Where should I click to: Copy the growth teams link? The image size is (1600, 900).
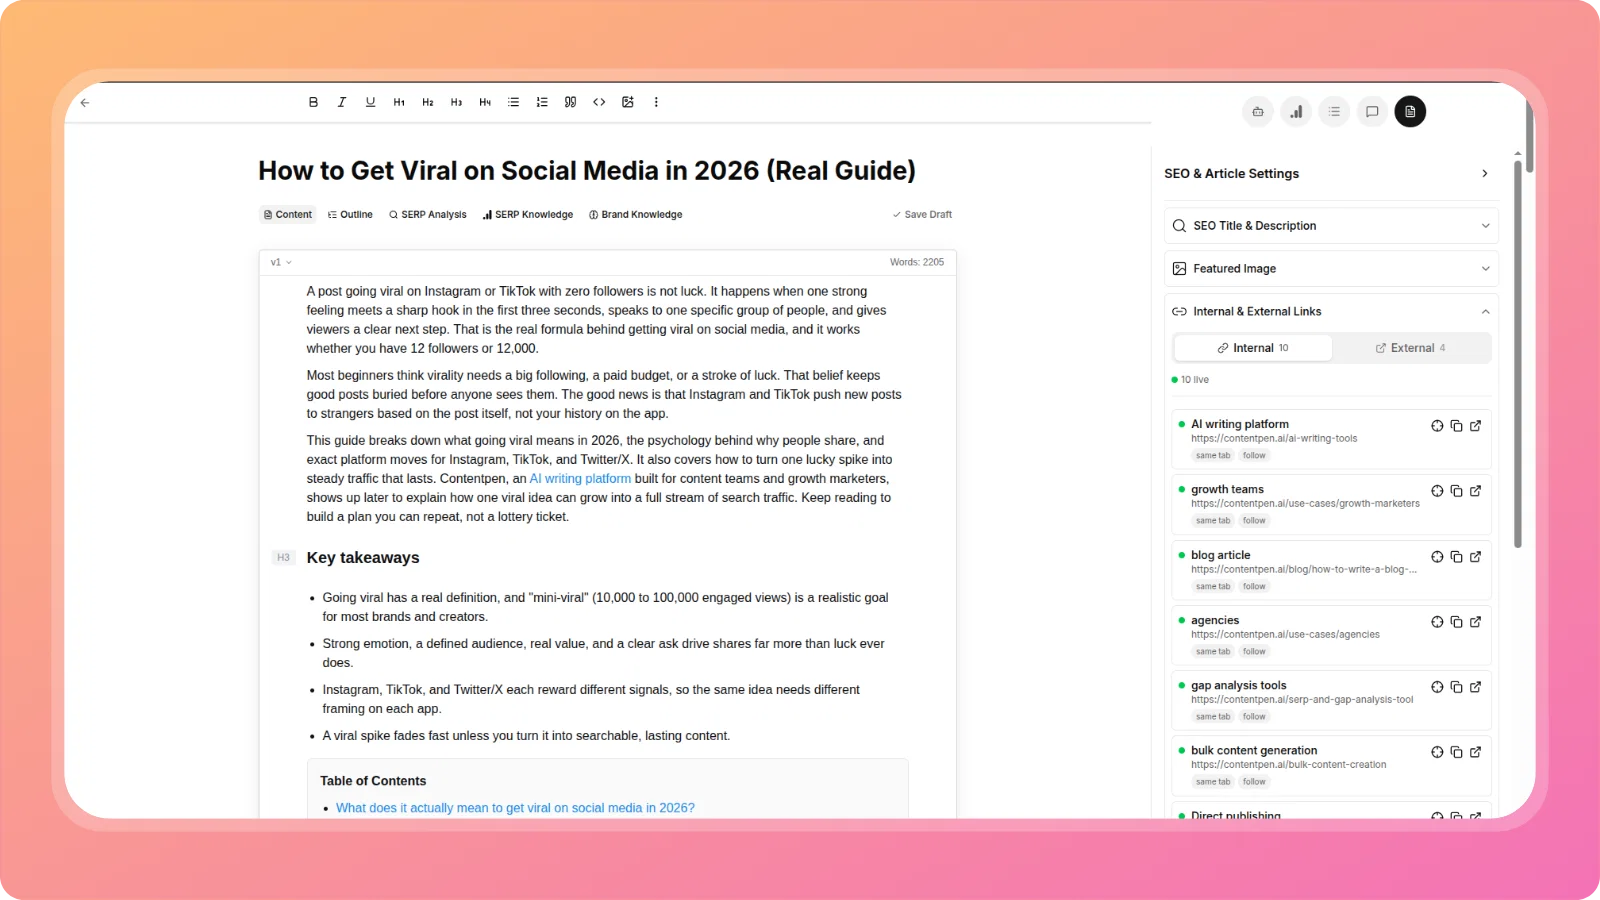point(1456,491)
